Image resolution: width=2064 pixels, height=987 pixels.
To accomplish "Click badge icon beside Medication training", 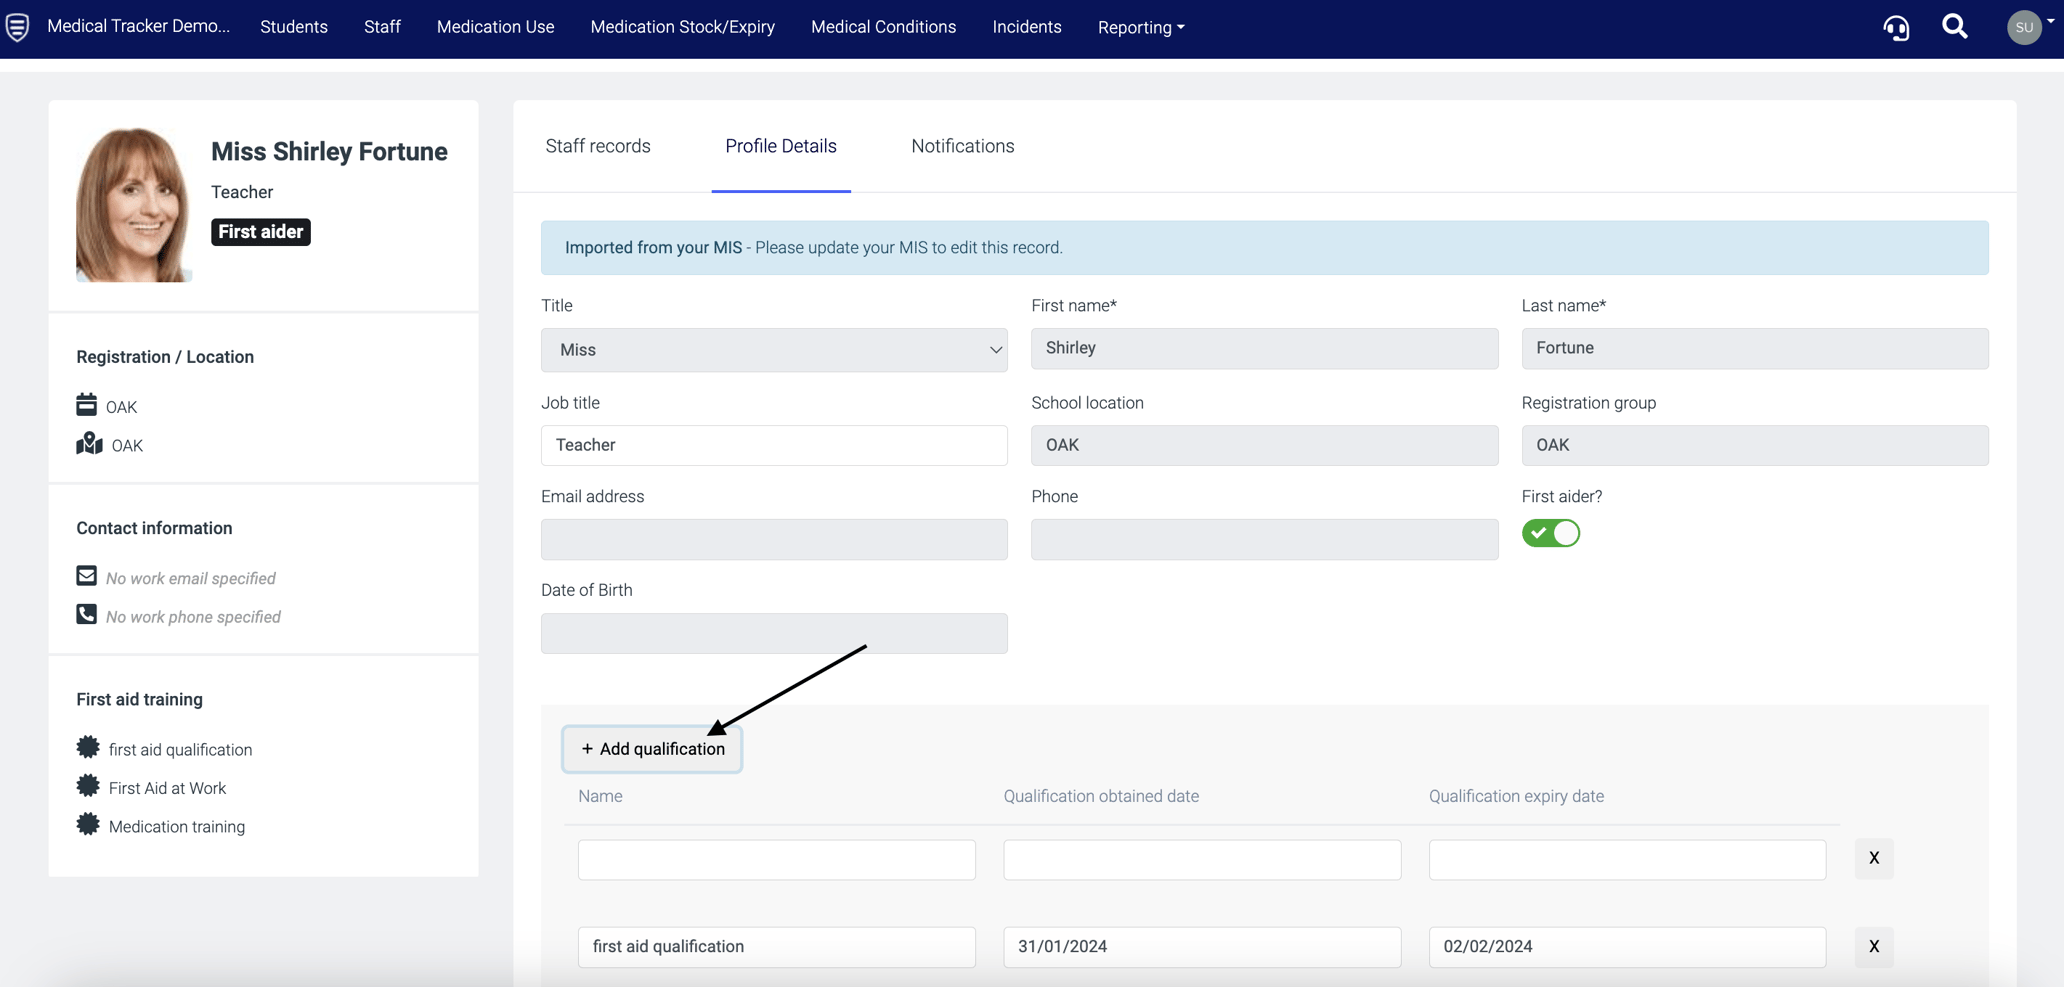I will coord(88,824).
